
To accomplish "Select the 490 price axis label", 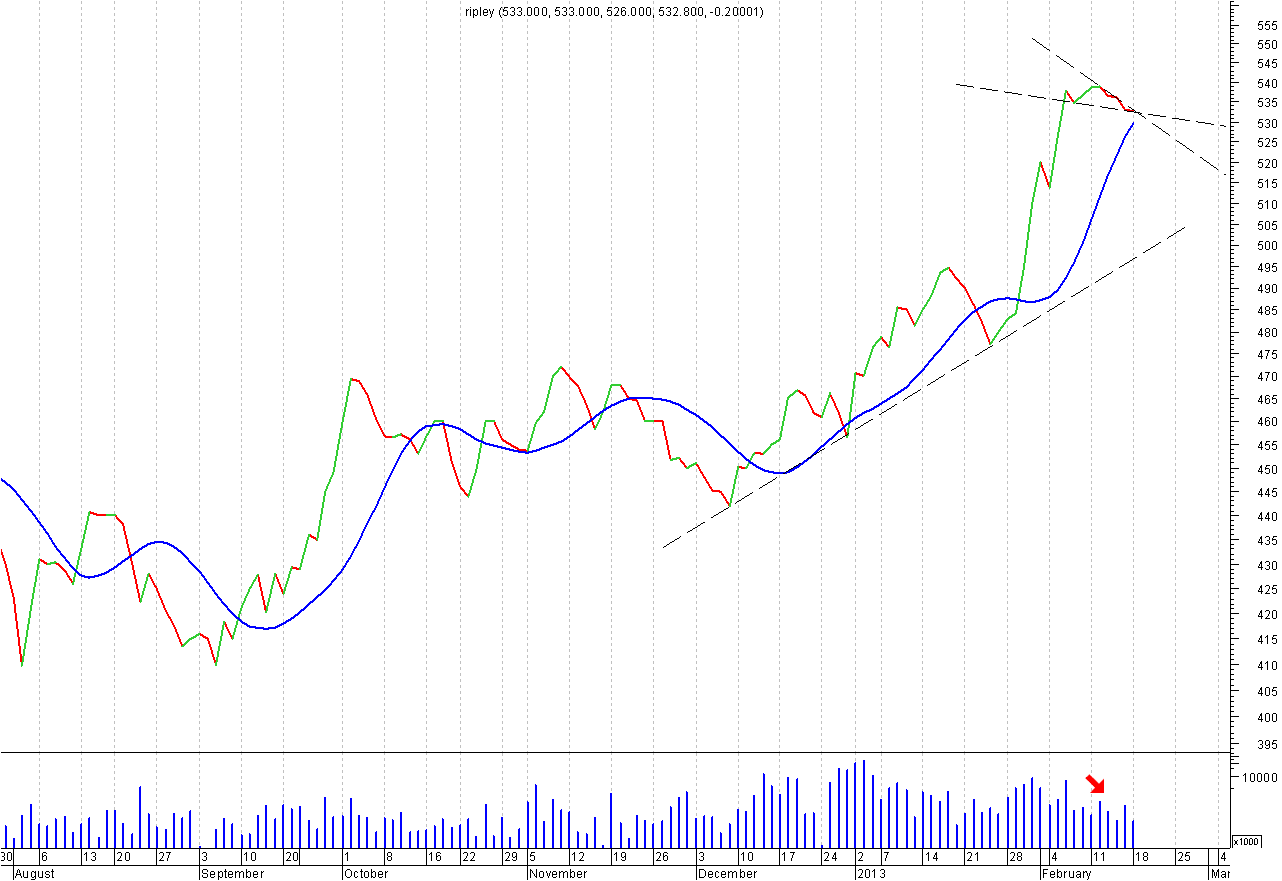I will [x=1266, y=289].
